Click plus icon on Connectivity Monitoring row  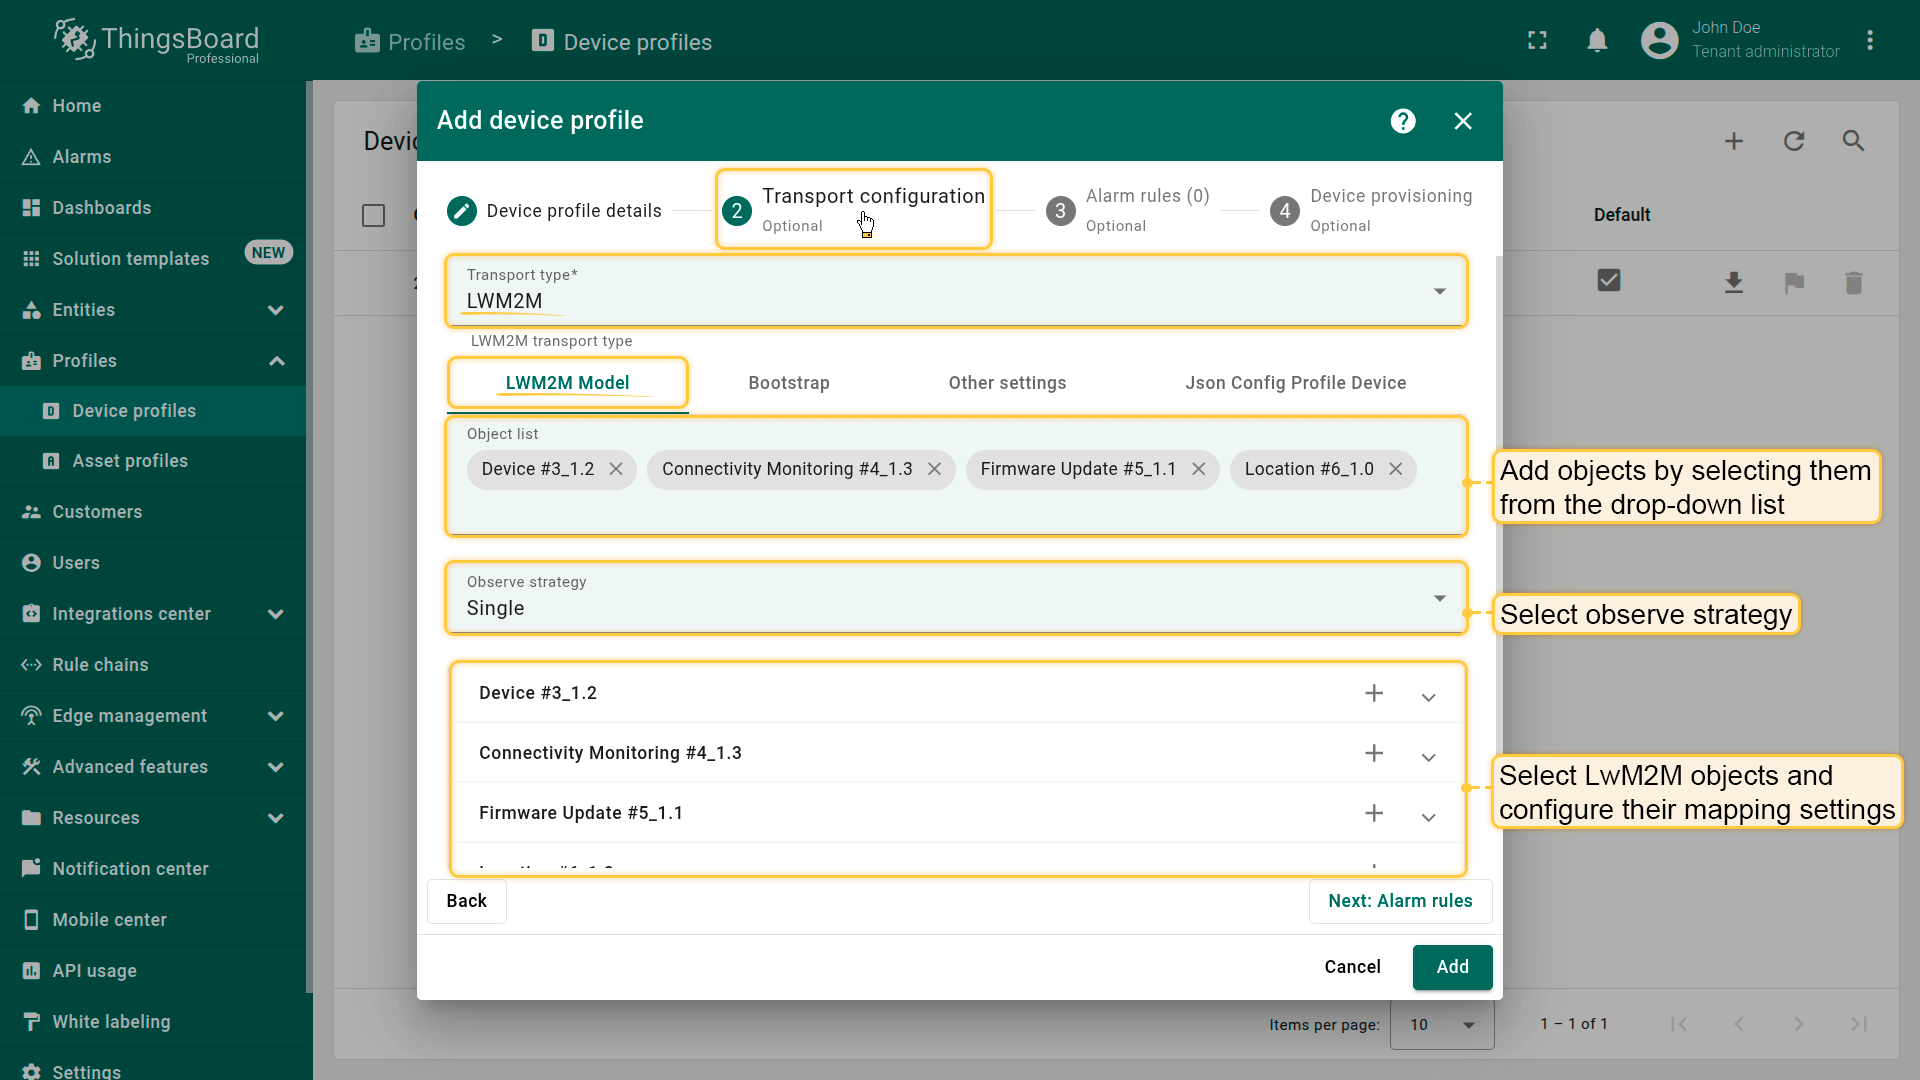tap(1374, 753)
